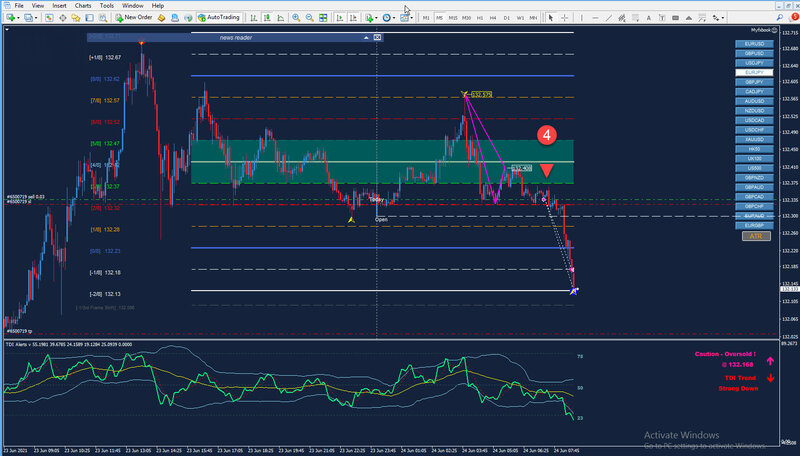Screen dimensions: 800x456
Task: Pick the draw trendline tool
Action: 609,18
